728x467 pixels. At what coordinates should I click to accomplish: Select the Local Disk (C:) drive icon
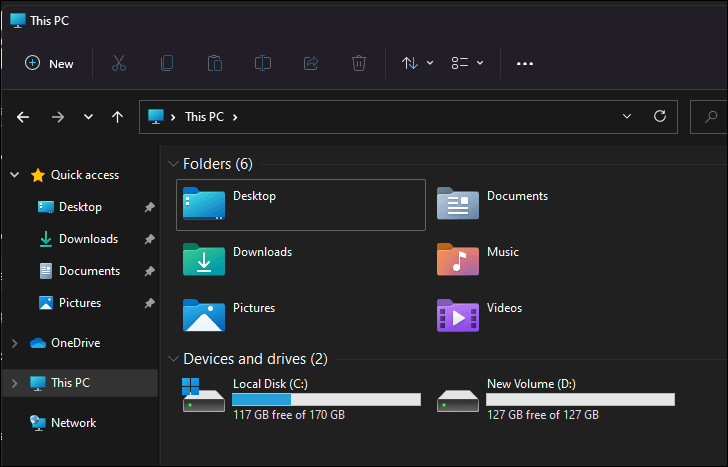point(204,396)
